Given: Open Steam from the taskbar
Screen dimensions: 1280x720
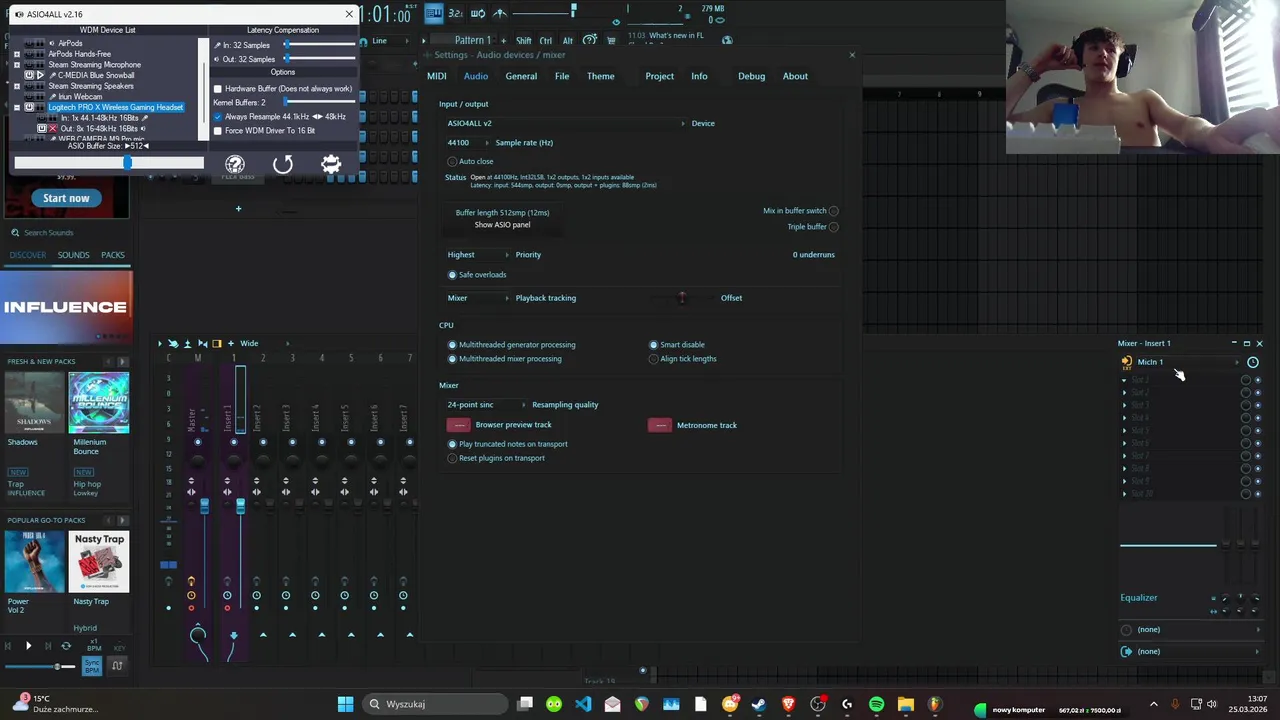Looking at the screenshot, I should [x=759, y=704].
